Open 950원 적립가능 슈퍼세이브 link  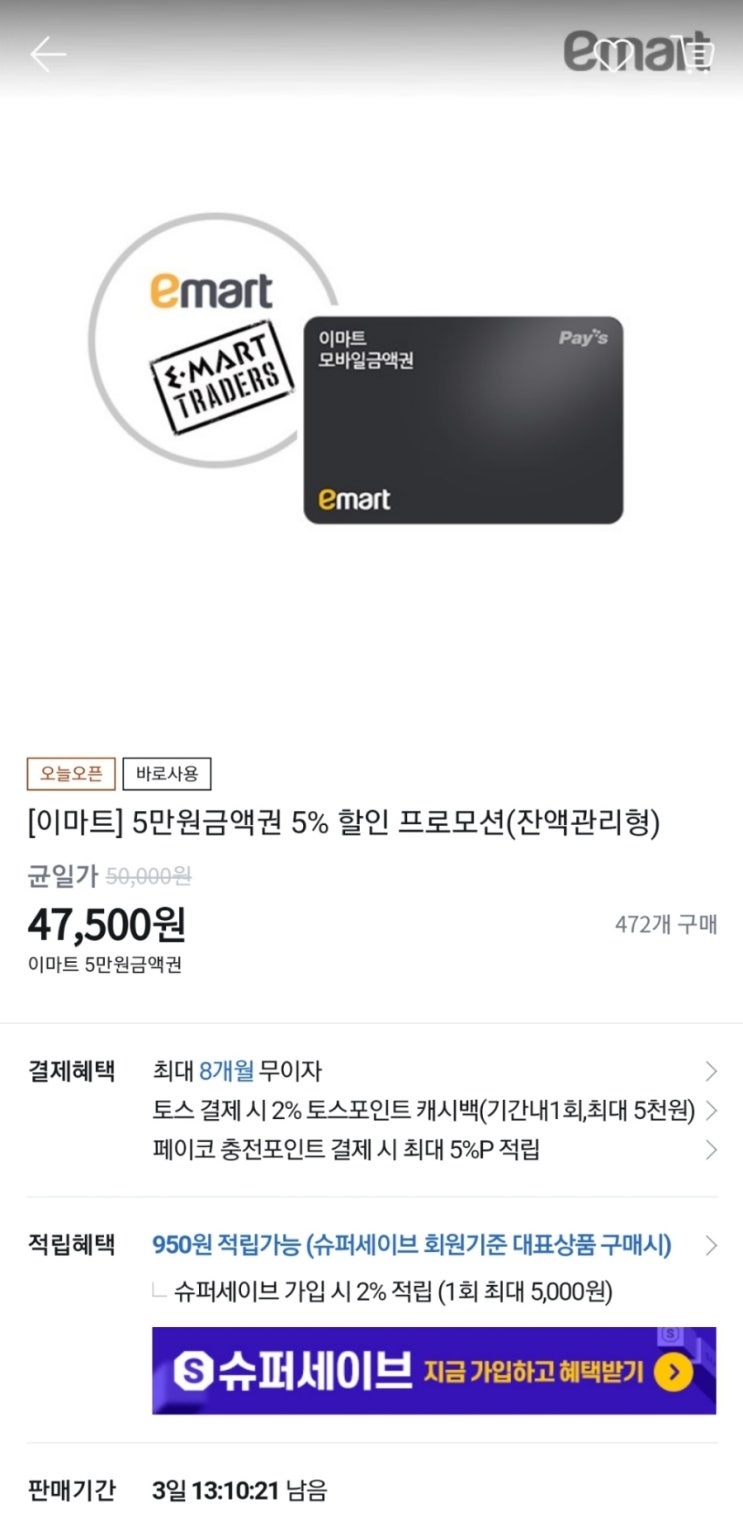[412, 1245]
